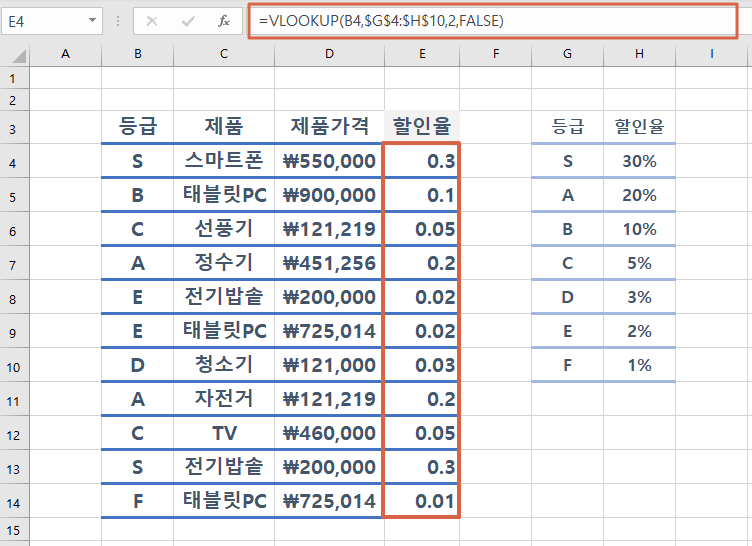Select the 1% rate cell
The width and height of the screenshot is (752, 546).
639,365
